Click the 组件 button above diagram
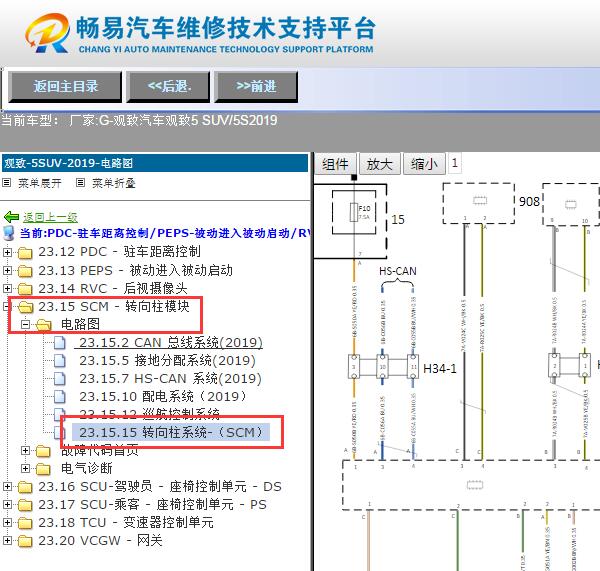Screen dimensions: 600x571 click(x=335, y=165)
